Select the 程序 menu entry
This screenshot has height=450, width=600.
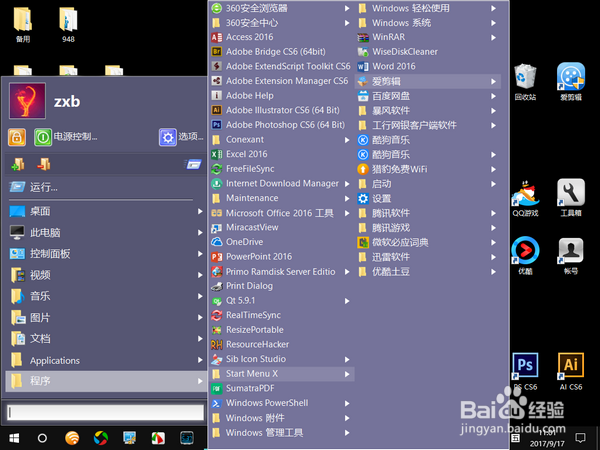[x=105, y=381]
